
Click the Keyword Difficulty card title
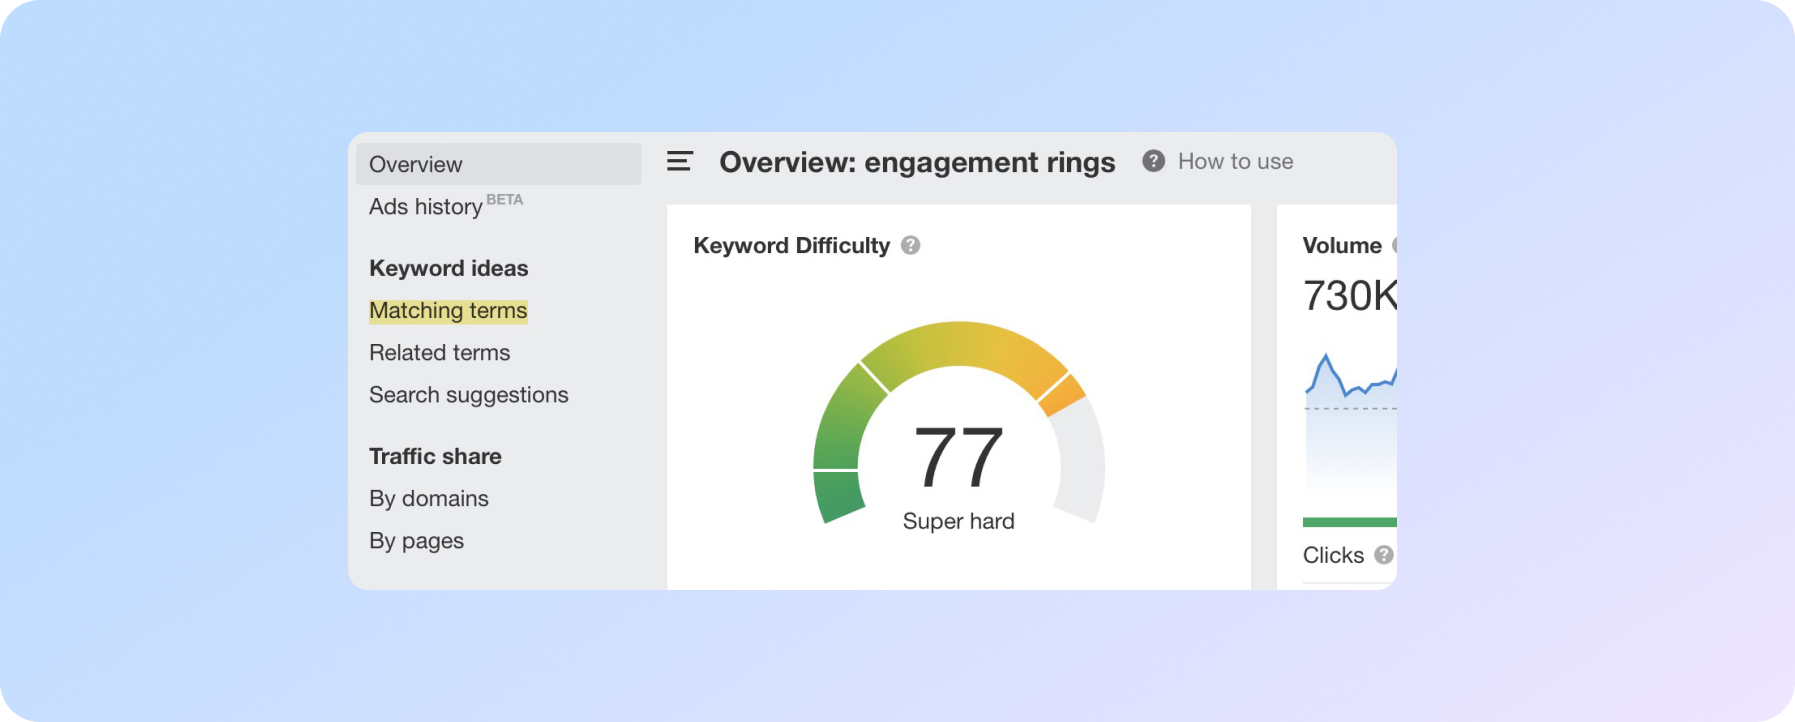click(791, 245)
